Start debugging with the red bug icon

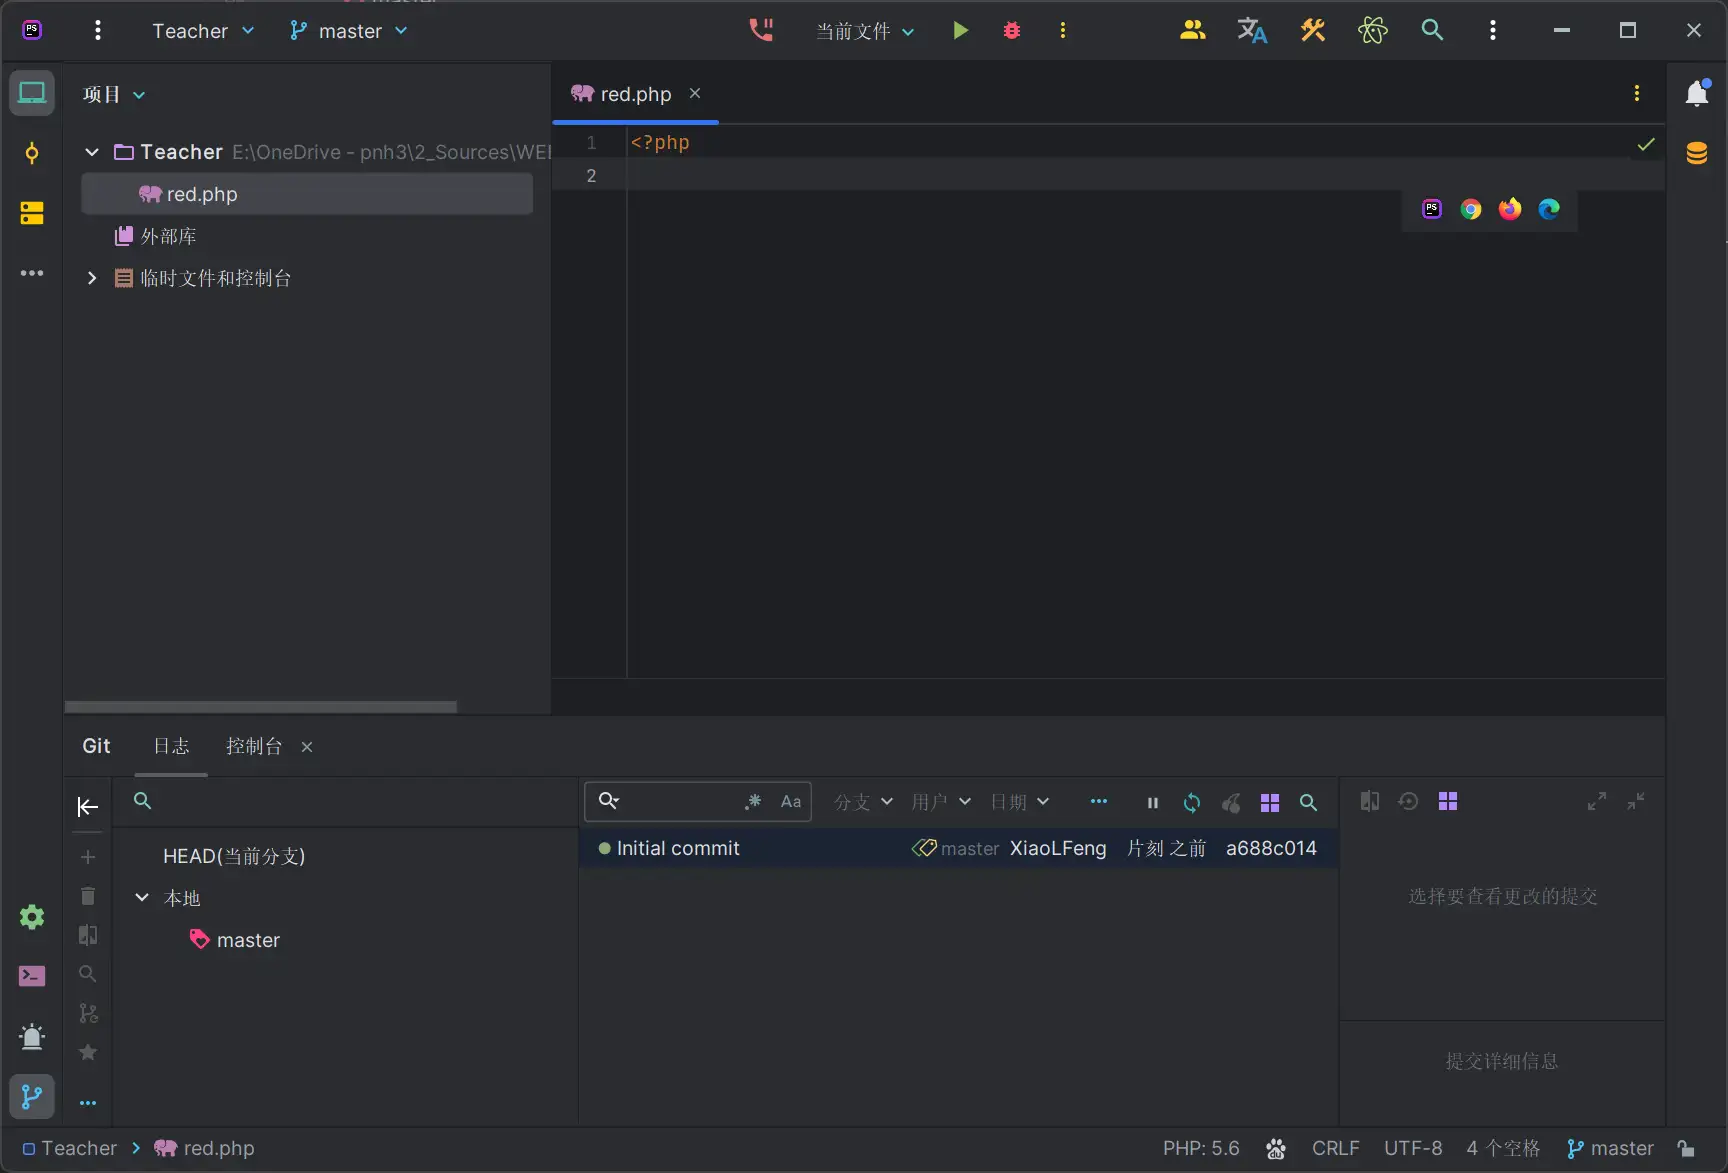coord(1012,31)
